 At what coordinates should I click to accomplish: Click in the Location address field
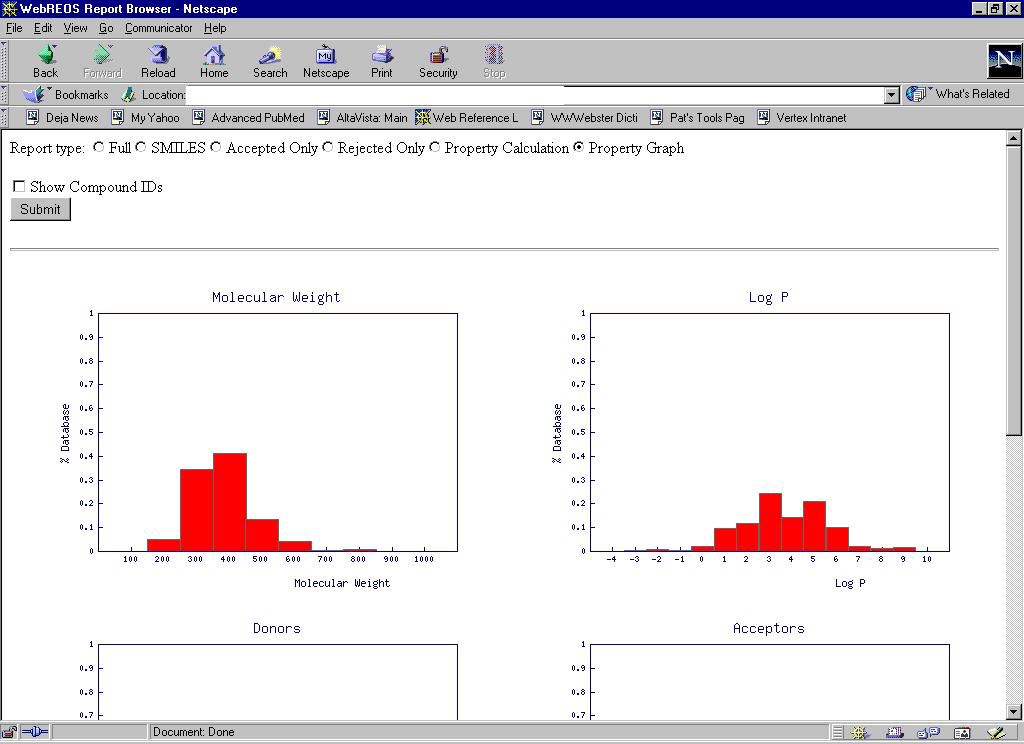tap(535, 95)
